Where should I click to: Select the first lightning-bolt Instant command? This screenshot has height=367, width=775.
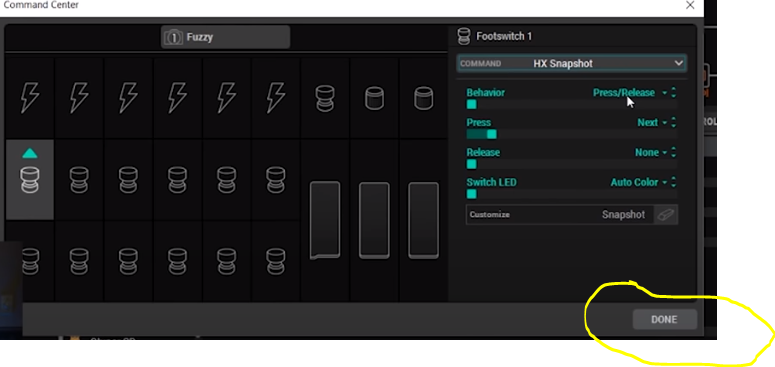30,98
